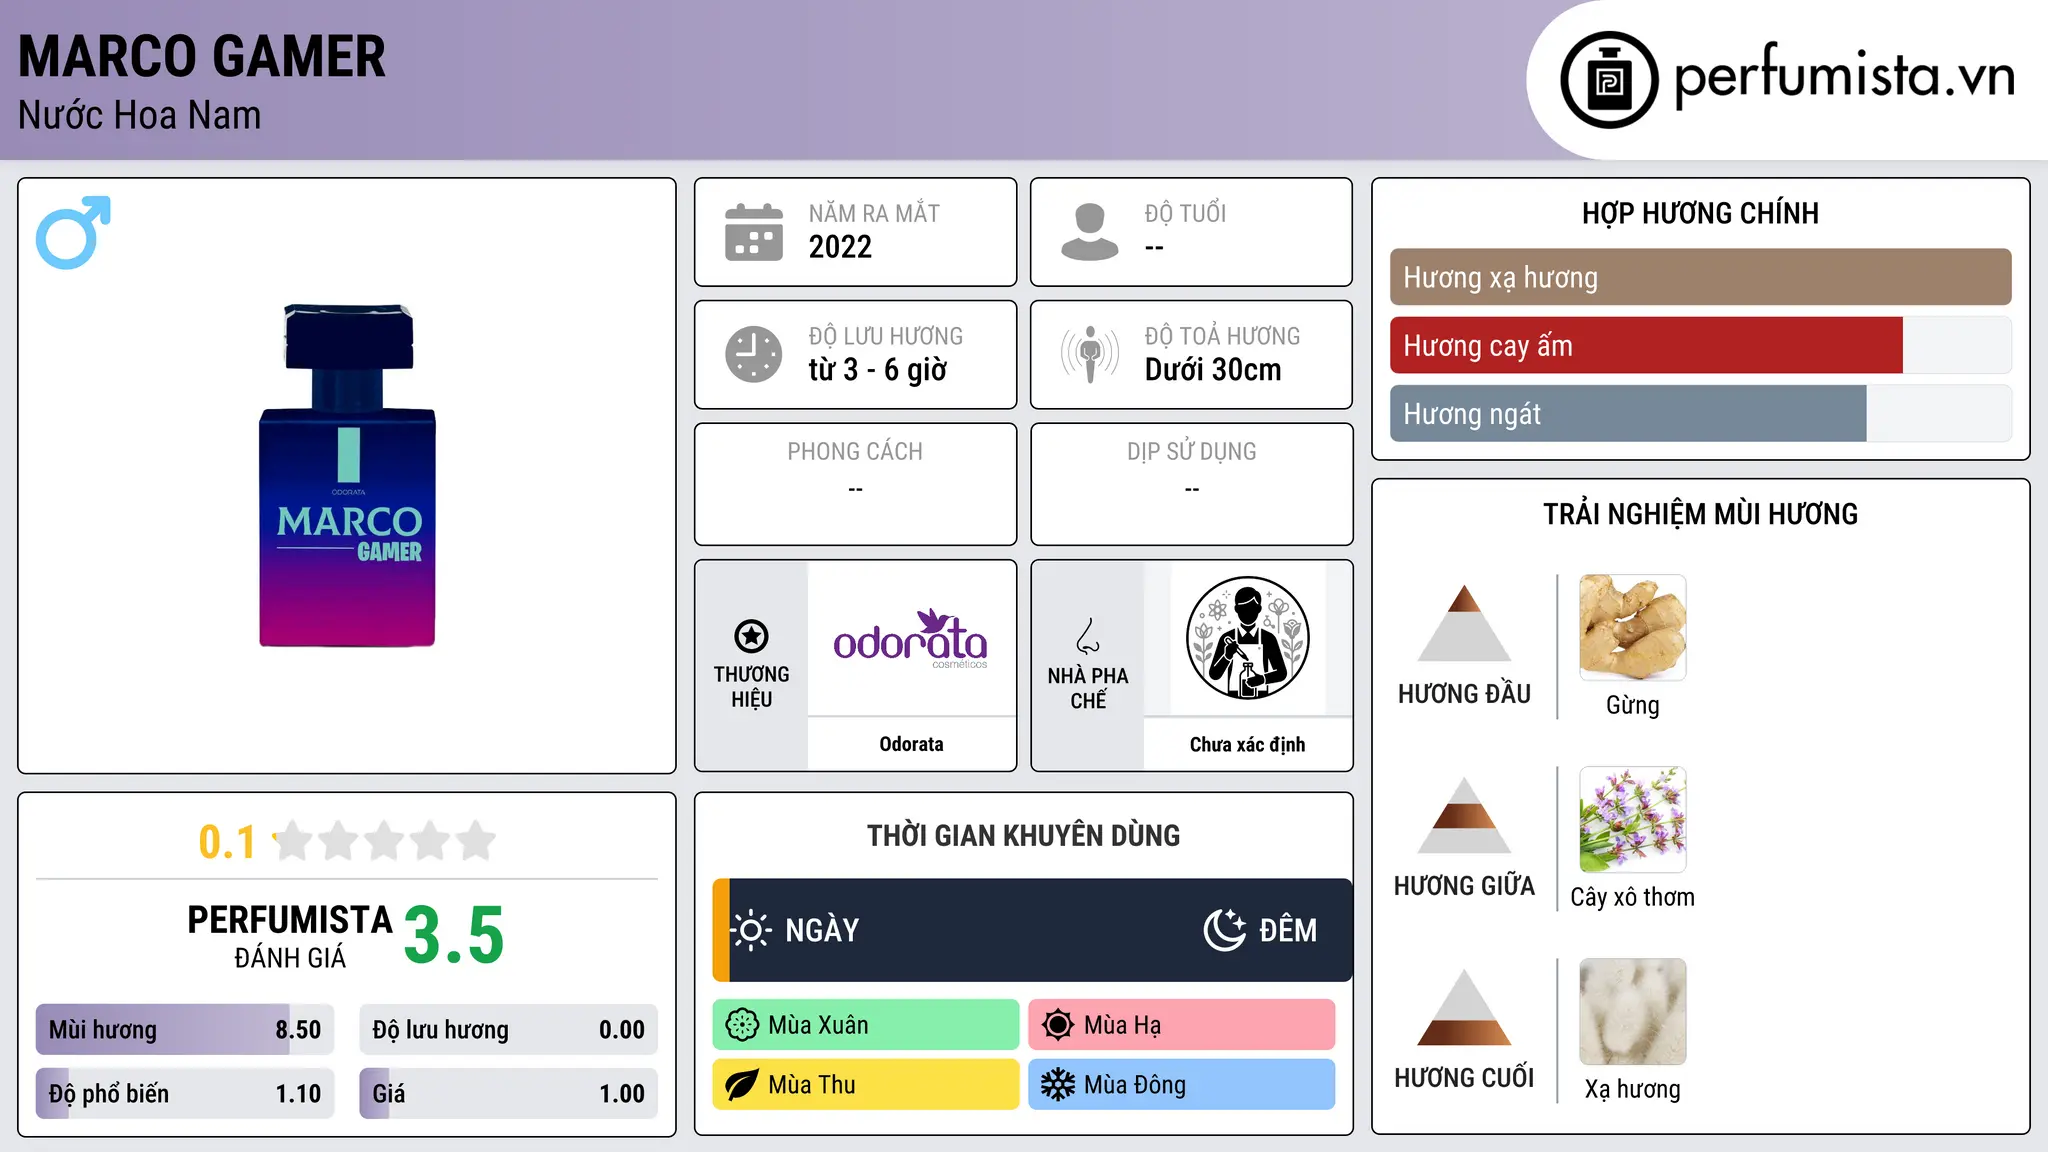Select the Mùa Xuân season button
The width and height of the screenshot is (2048, 1152).
866,1025
